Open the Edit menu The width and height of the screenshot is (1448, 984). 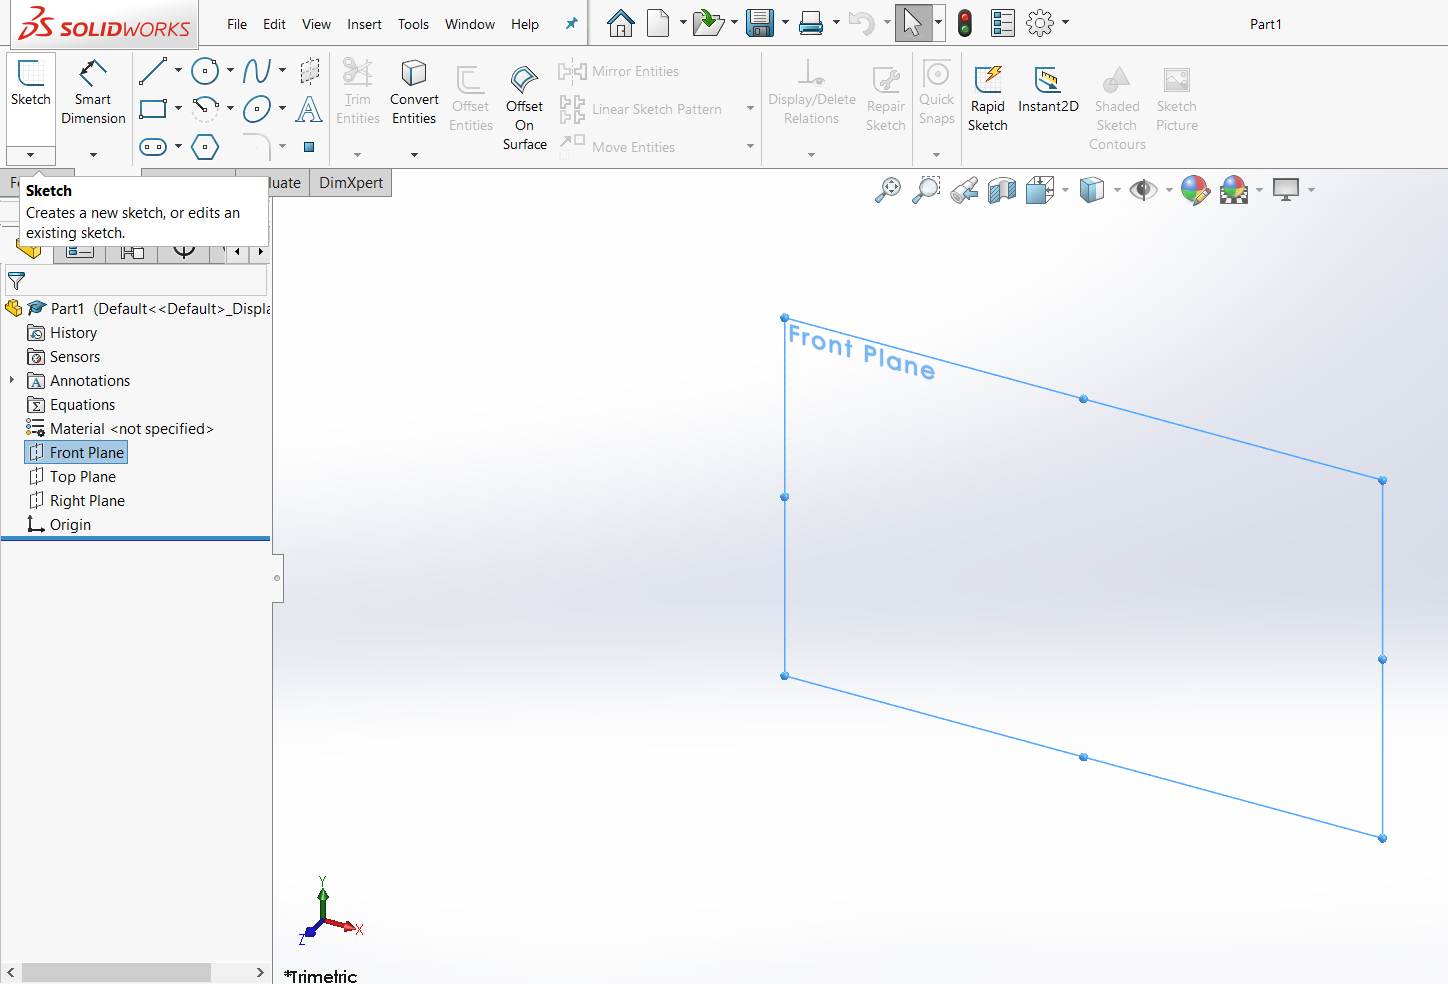tap(274, 24)
